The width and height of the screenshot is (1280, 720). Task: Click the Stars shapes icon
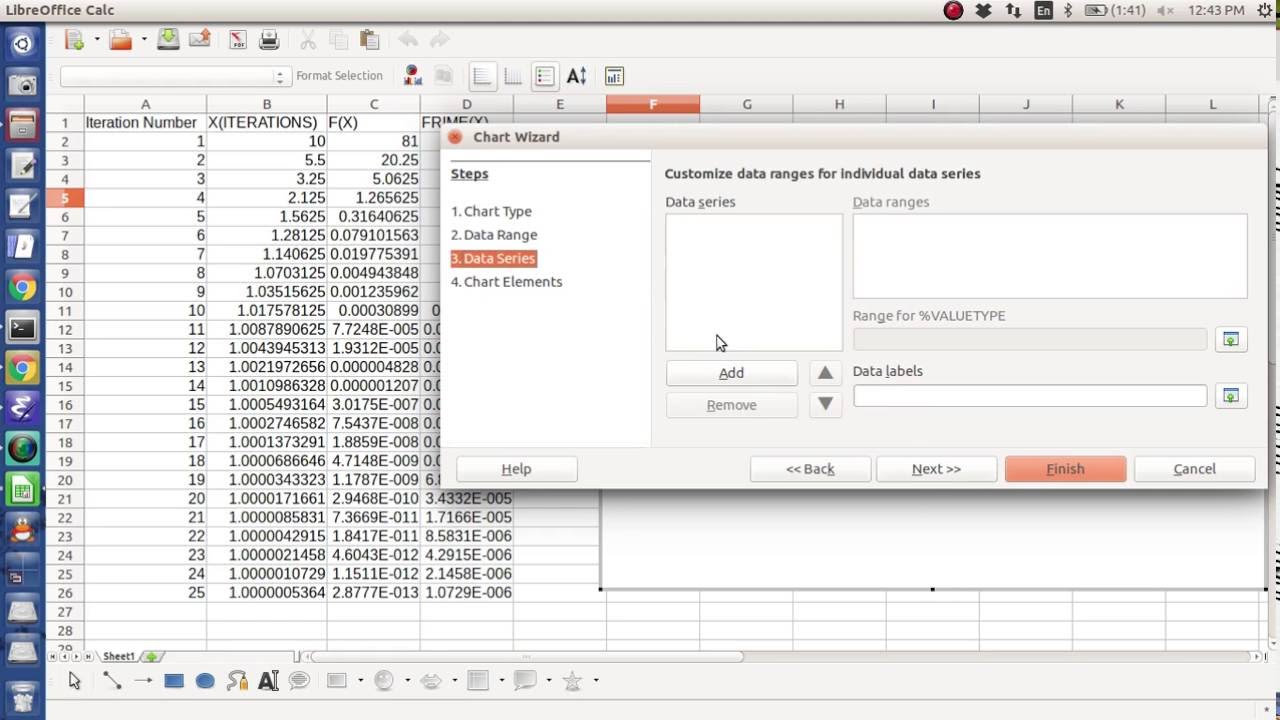573,681
